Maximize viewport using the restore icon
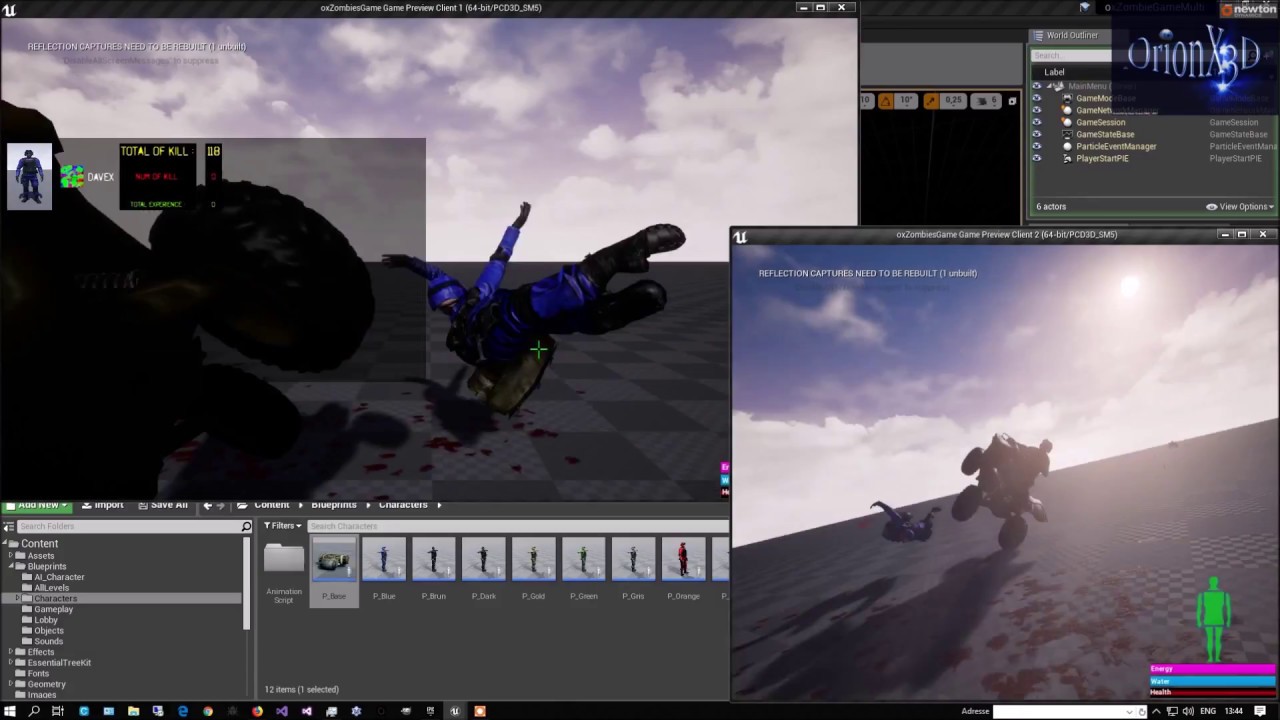The height and width of the screenshot is (720, 1280). [1012, 100]
